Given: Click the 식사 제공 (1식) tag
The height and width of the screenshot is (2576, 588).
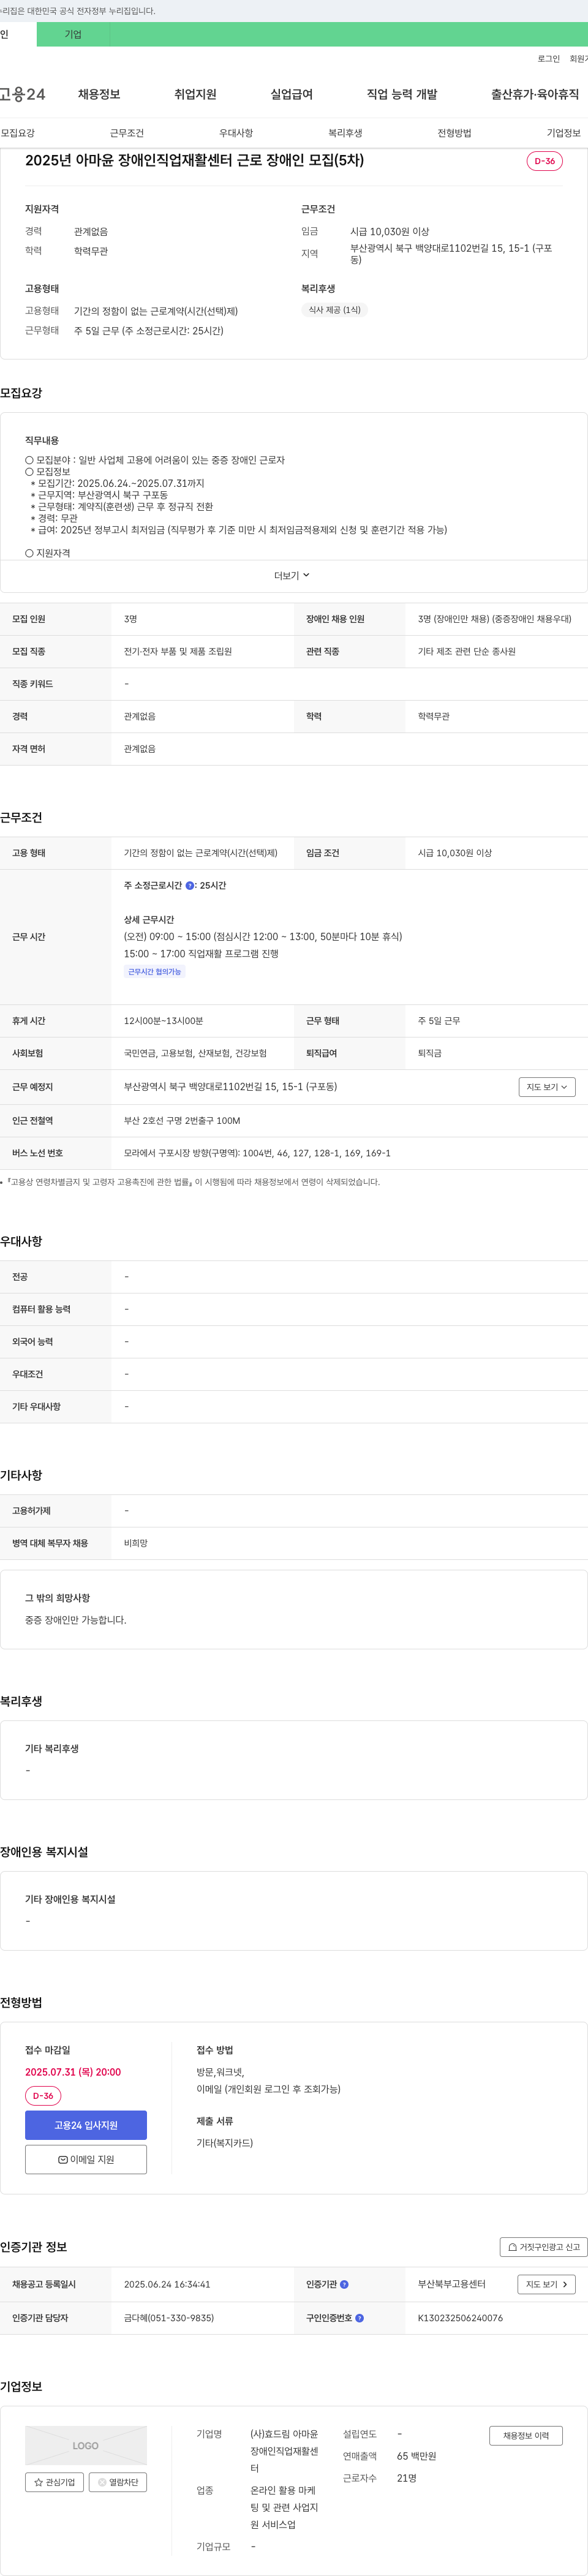Looking at the screenshot, I should coord(334,310).
